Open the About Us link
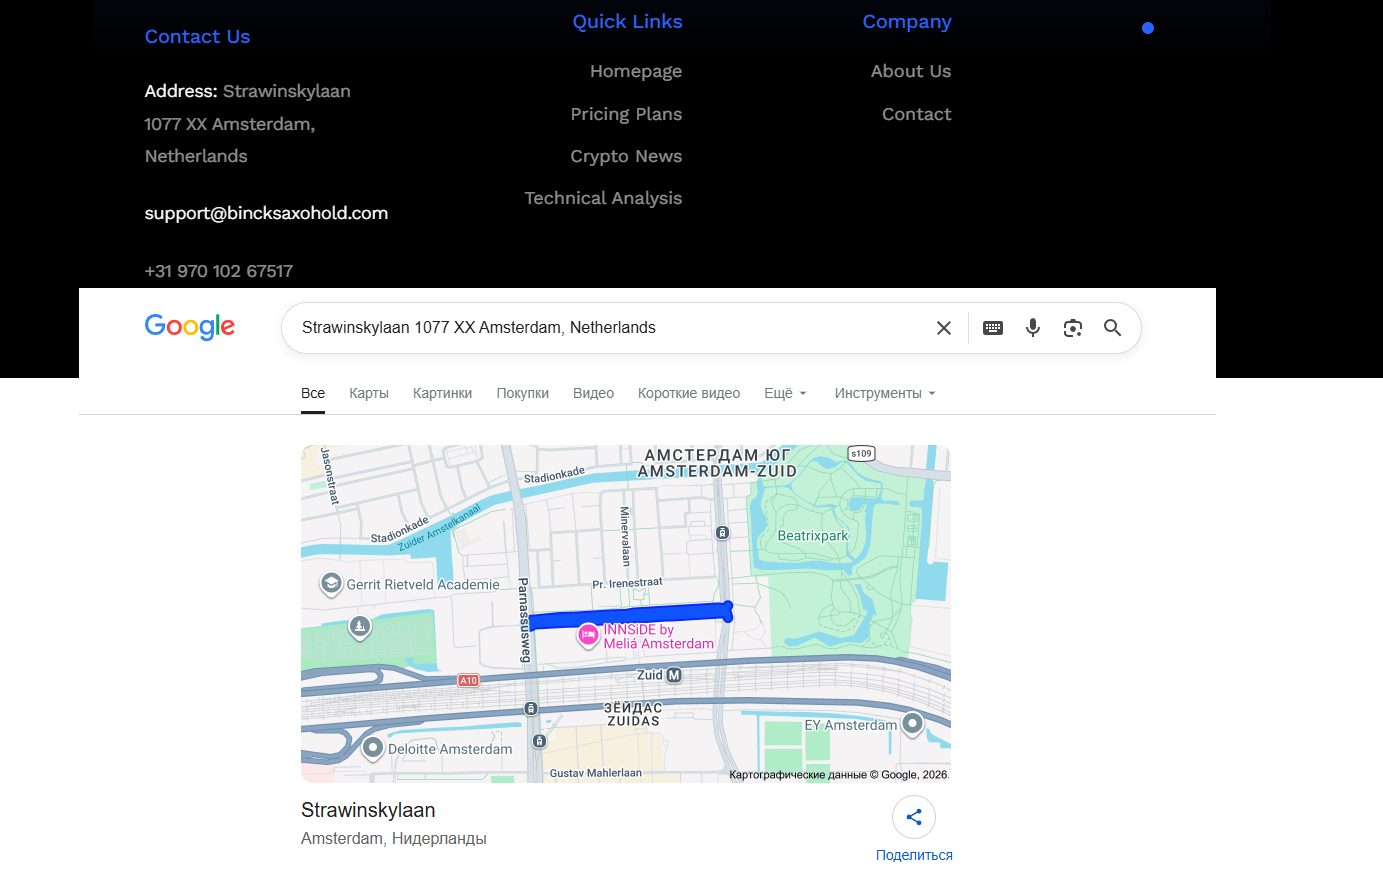 click(x=911, y=71)
